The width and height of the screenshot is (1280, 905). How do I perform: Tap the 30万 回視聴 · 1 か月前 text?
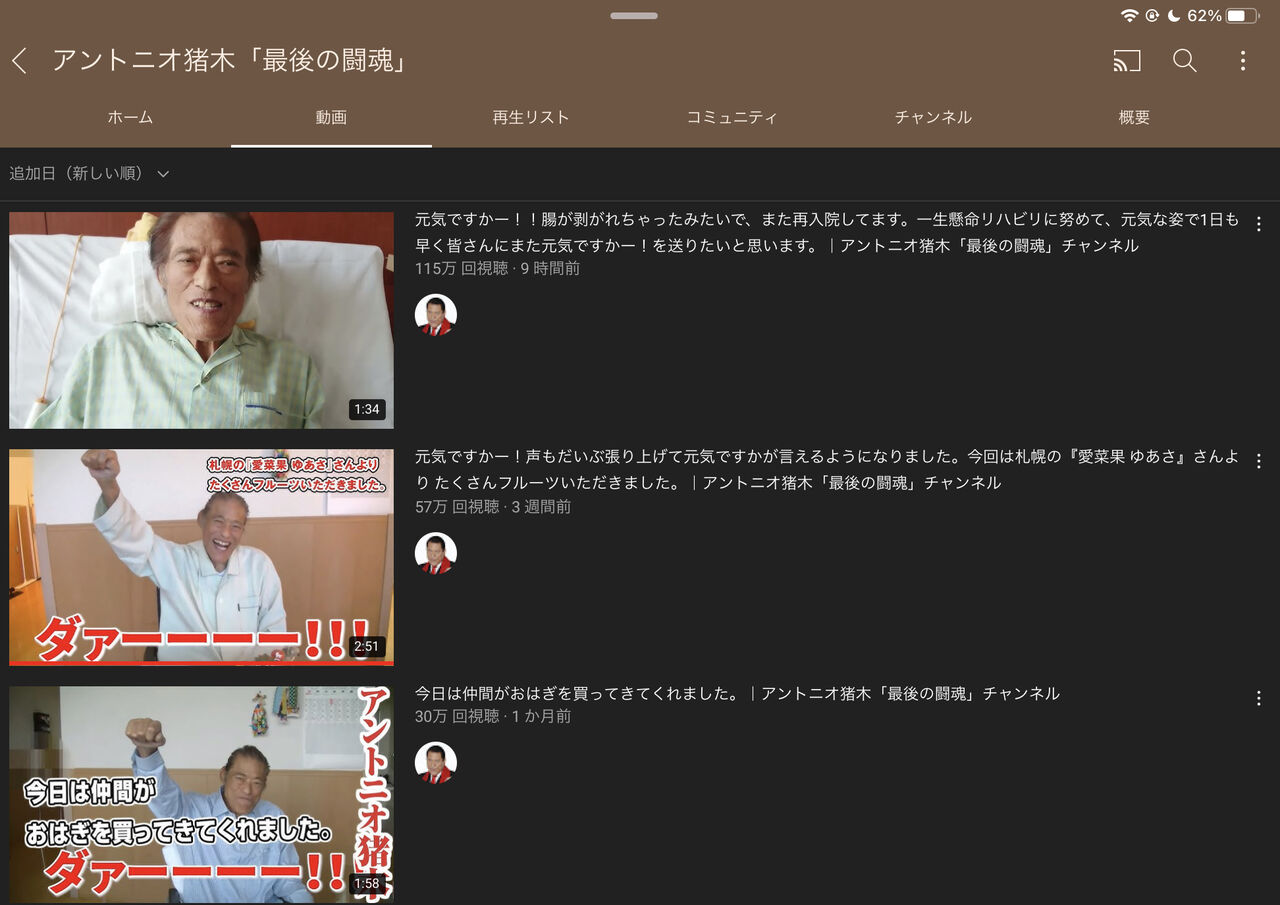tap(493, 717)
